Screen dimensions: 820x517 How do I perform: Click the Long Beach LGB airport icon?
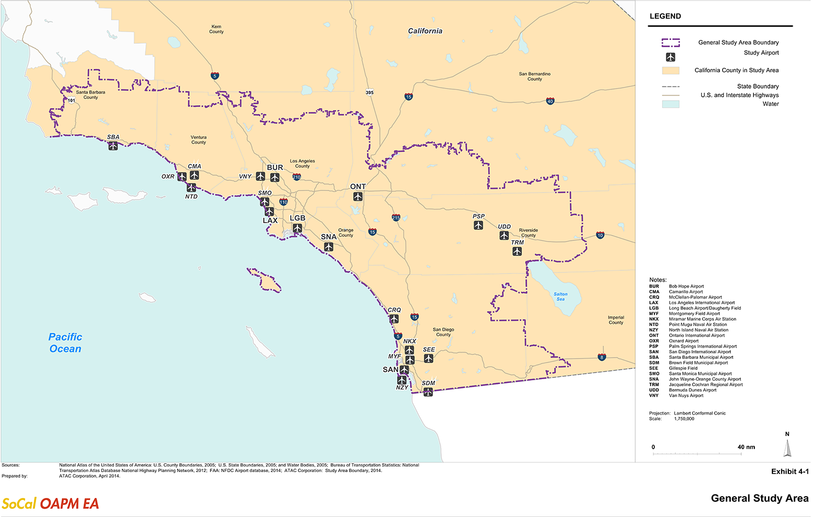[297, 228]
